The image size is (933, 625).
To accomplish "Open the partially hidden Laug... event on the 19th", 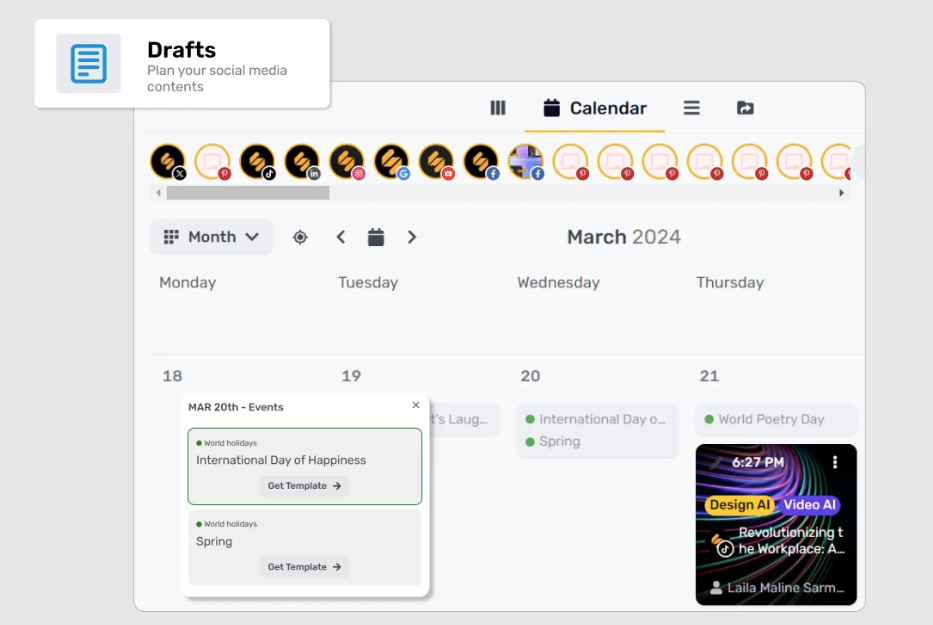I will coord(464,419).
